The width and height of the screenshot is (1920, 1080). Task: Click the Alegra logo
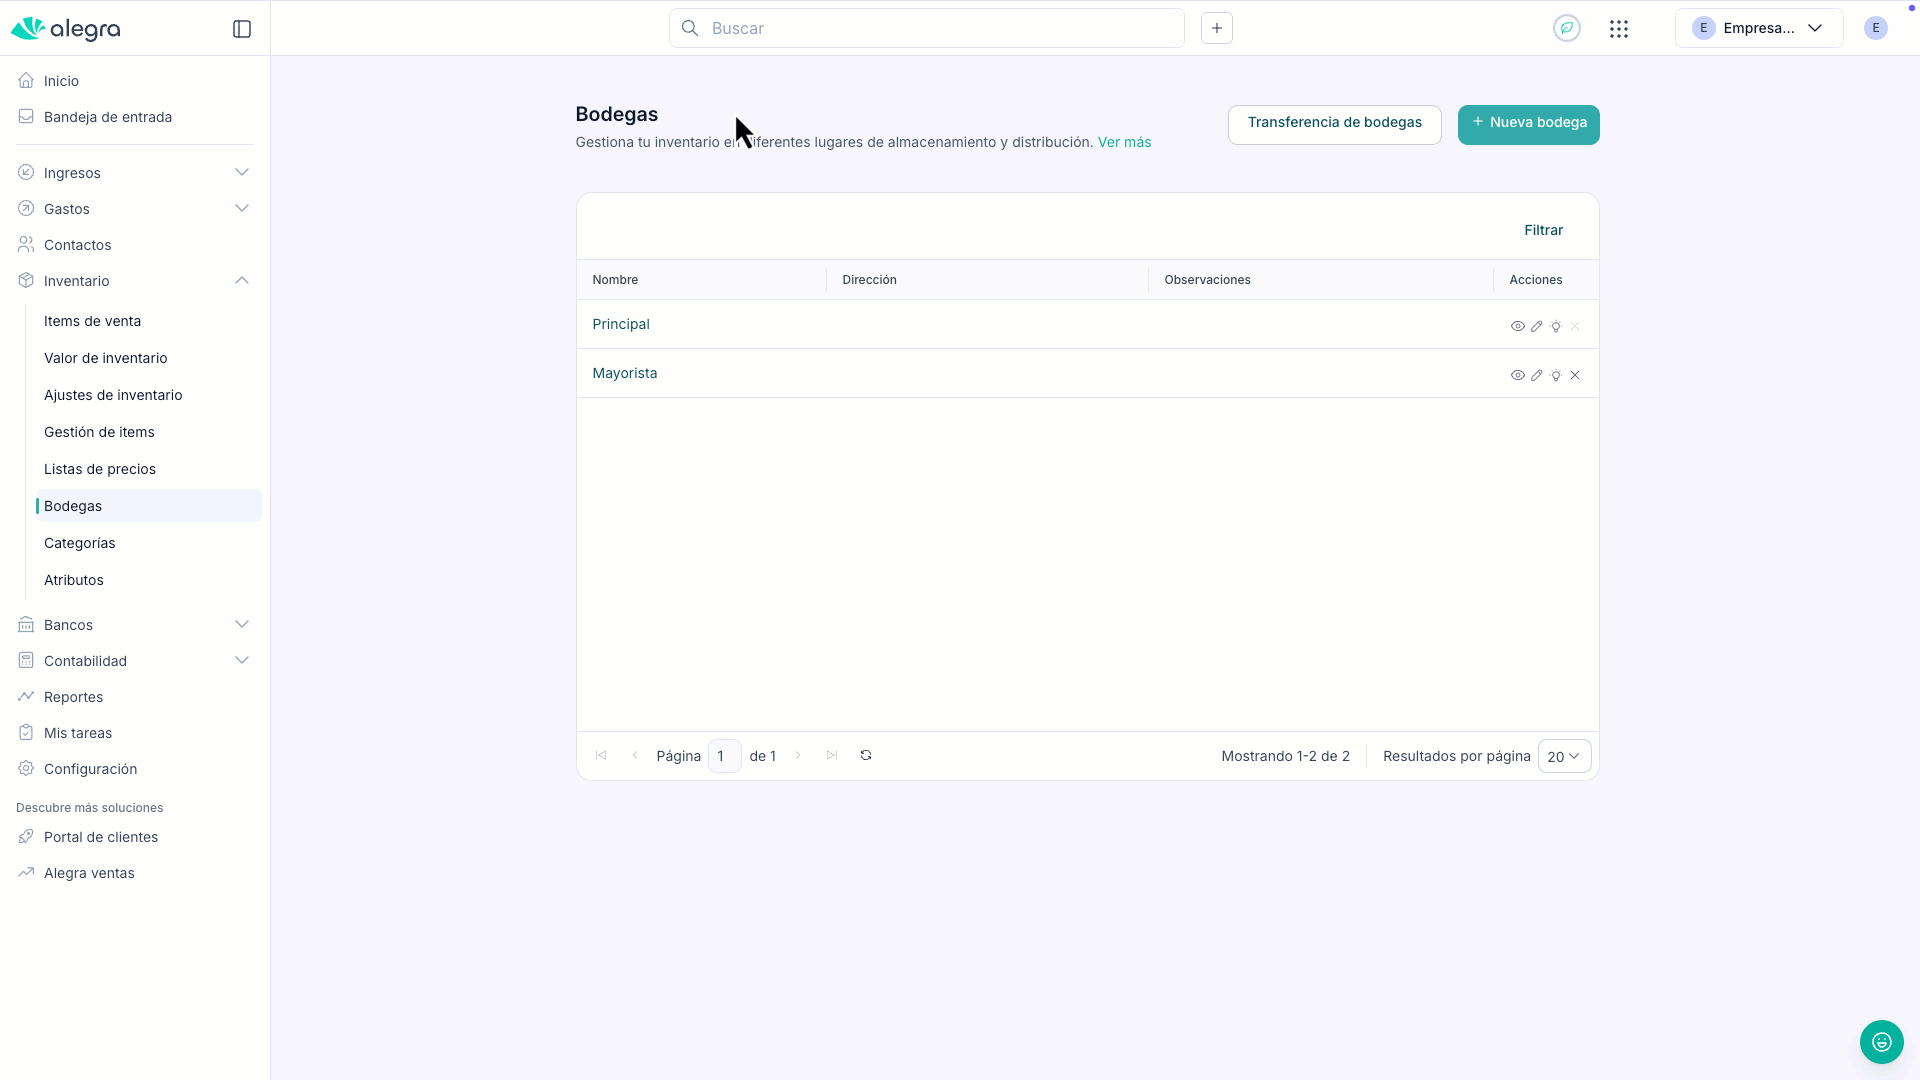tap(65, 29)
